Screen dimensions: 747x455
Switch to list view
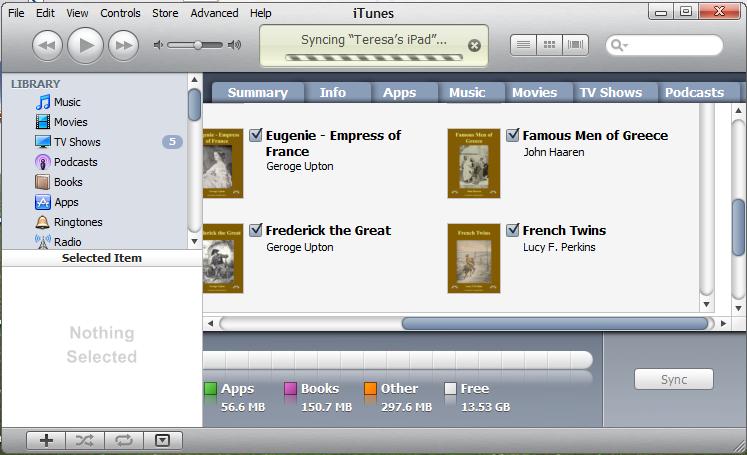522,45
